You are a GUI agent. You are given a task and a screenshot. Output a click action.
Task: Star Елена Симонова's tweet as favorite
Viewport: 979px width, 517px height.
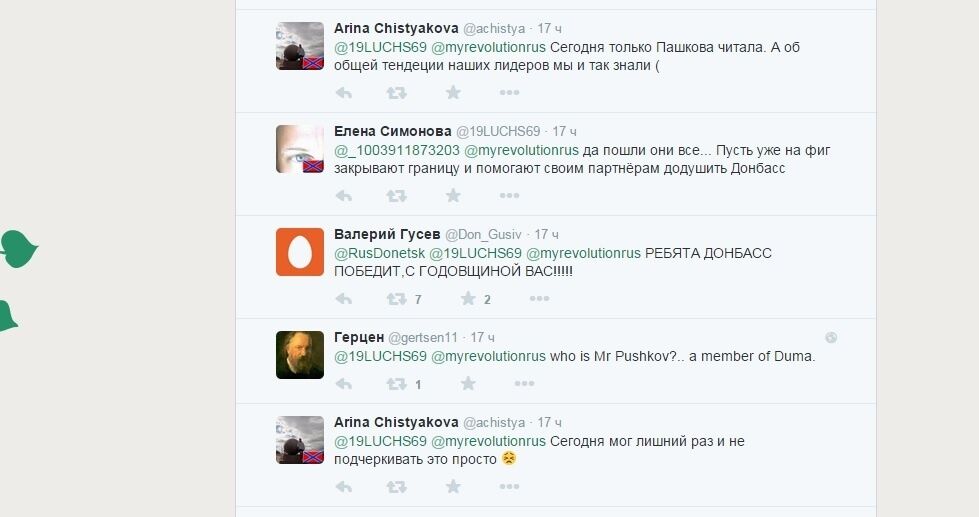point(453,196)
